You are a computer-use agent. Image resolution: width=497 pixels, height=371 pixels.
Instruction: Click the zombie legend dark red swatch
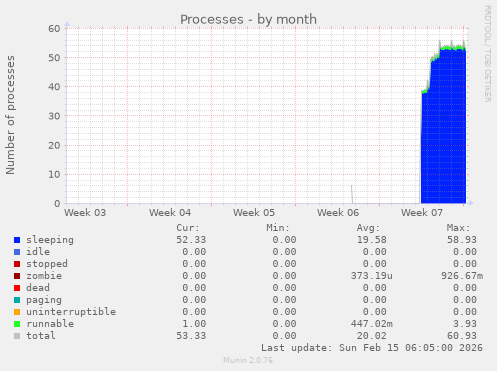17,276
